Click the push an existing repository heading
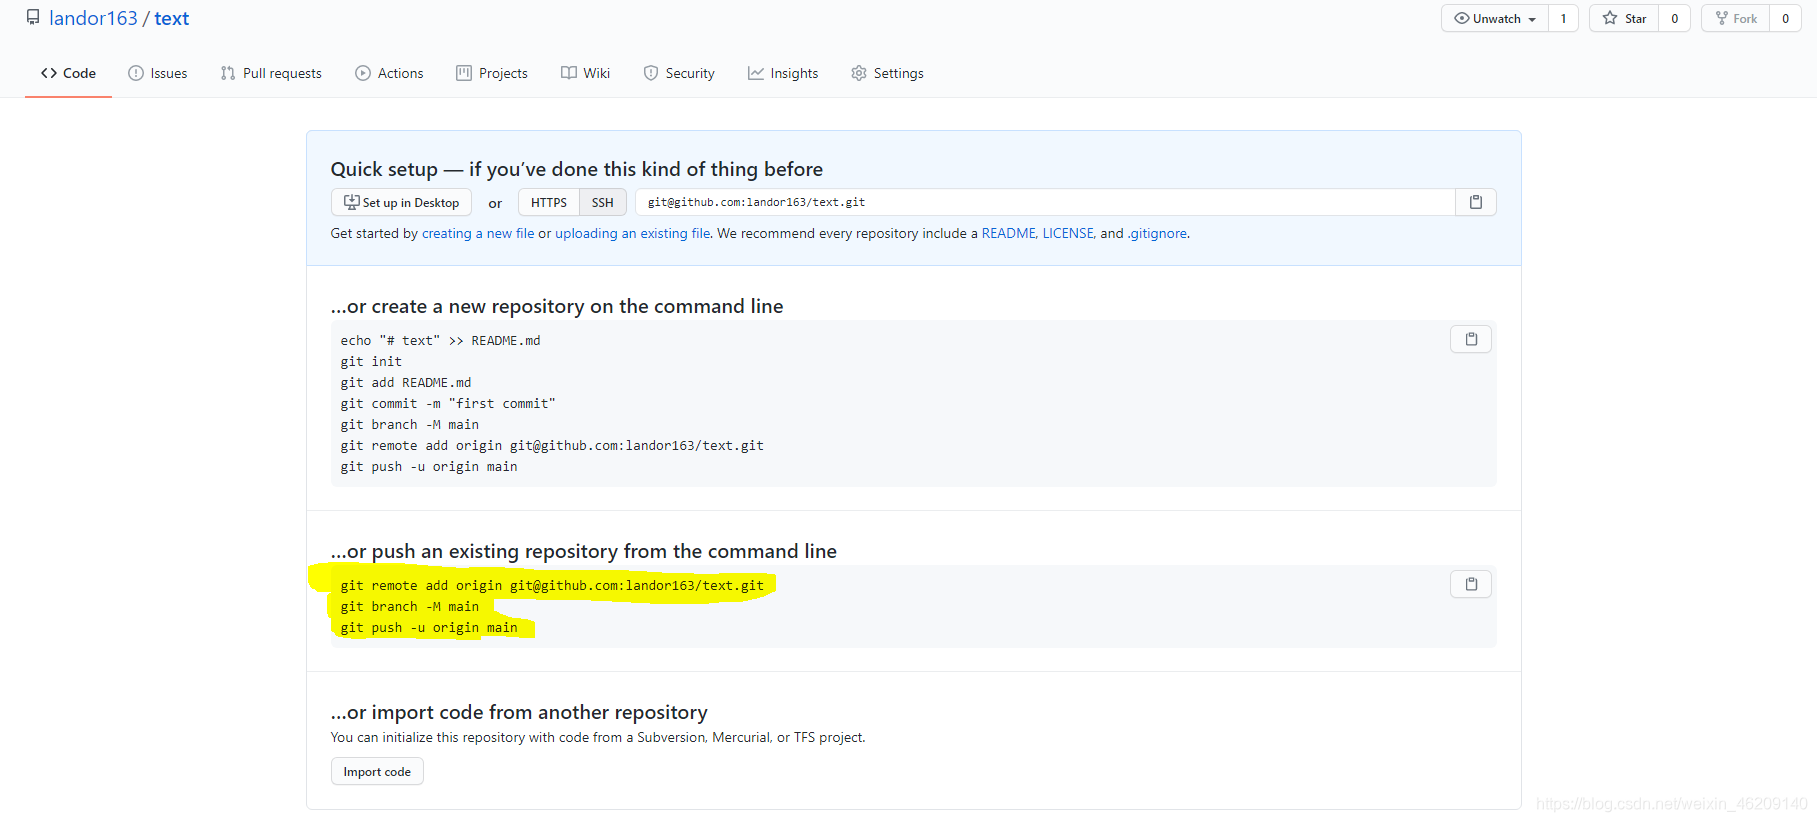The image size is (1817, 822). (x=584, y=551)
